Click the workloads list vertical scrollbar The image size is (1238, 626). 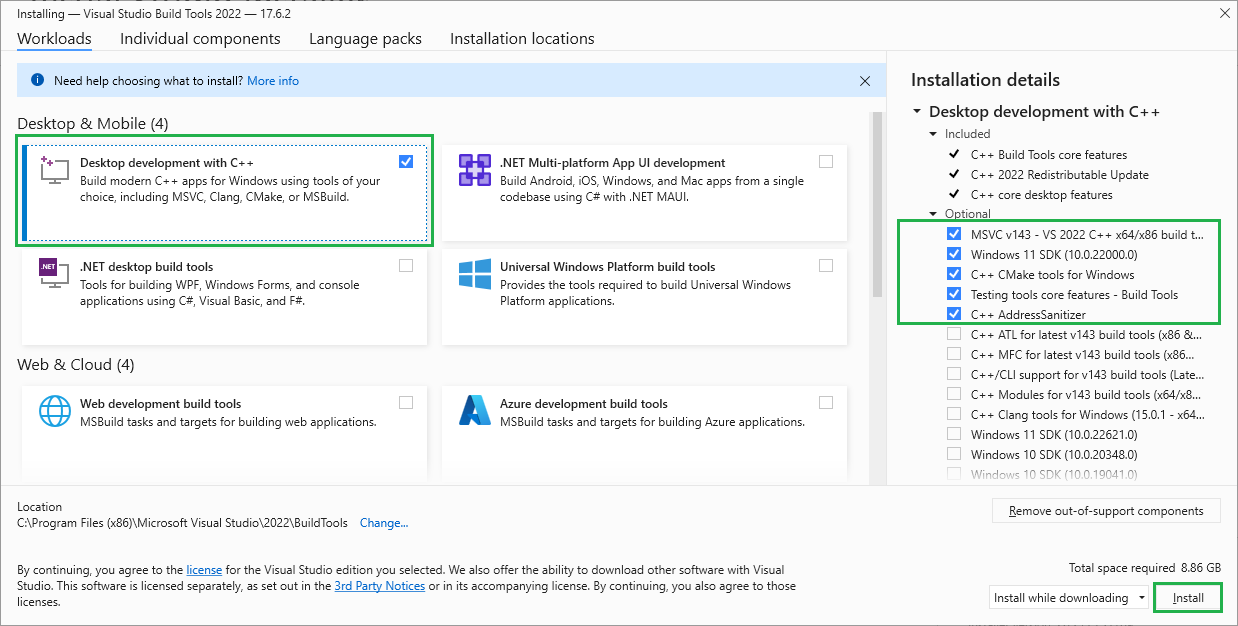coord(877,205)
